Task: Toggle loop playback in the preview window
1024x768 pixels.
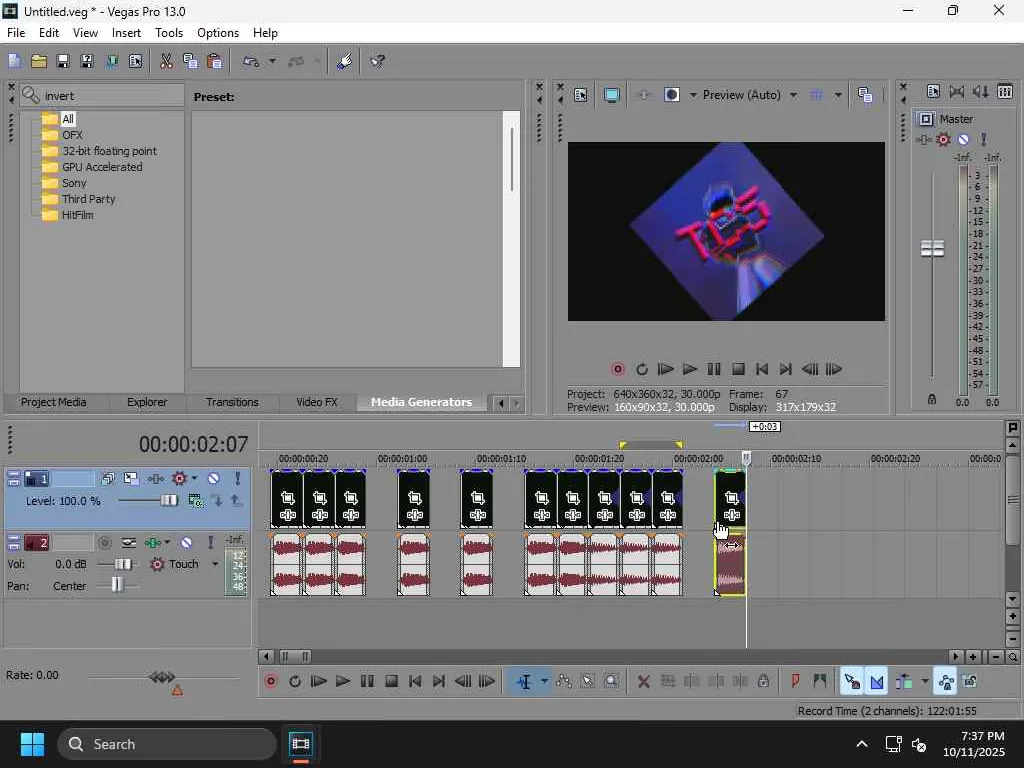Action: click(x=642, y=370)
